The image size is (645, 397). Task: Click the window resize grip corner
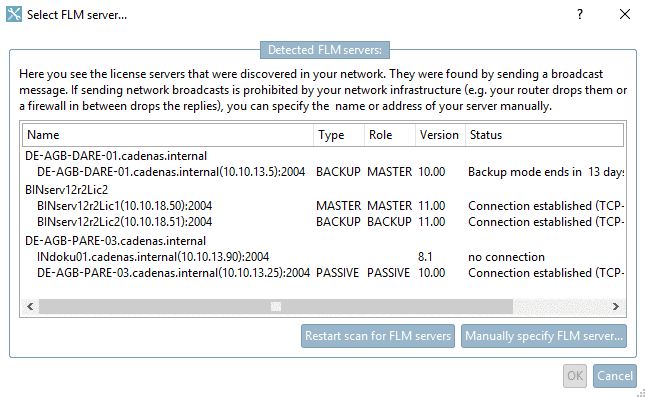point(640,392)
